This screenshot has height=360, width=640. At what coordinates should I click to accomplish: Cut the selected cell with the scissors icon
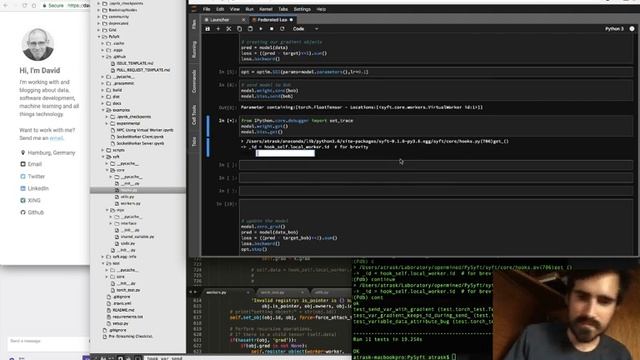coord(229,29)
